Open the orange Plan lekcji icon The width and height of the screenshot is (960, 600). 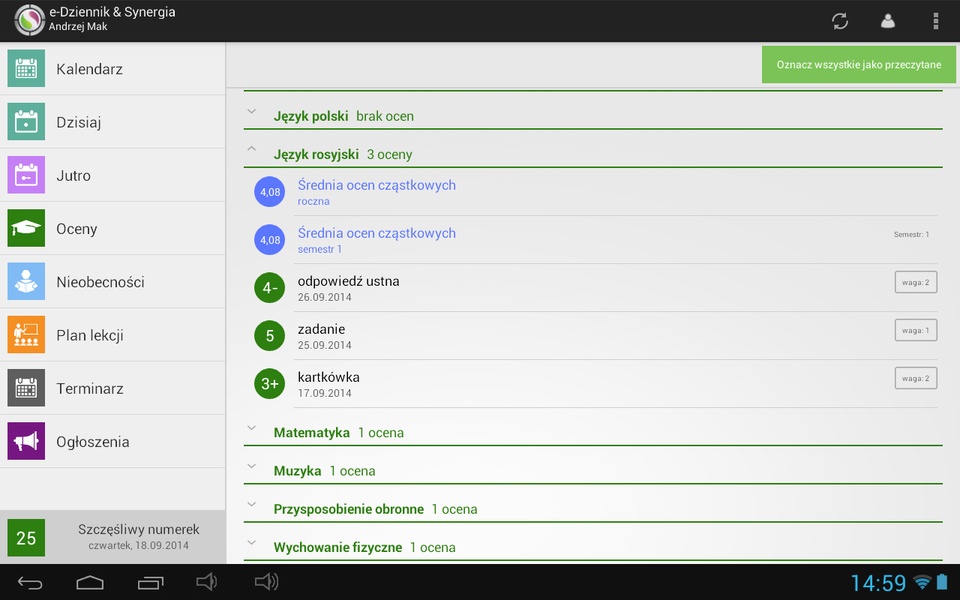26,334
